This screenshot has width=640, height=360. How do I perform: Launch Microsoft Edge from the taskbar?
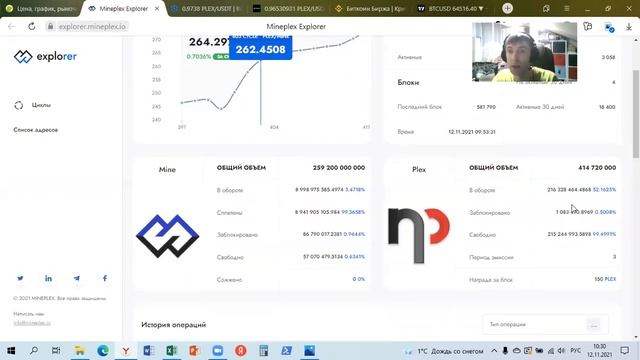(103, 351)
